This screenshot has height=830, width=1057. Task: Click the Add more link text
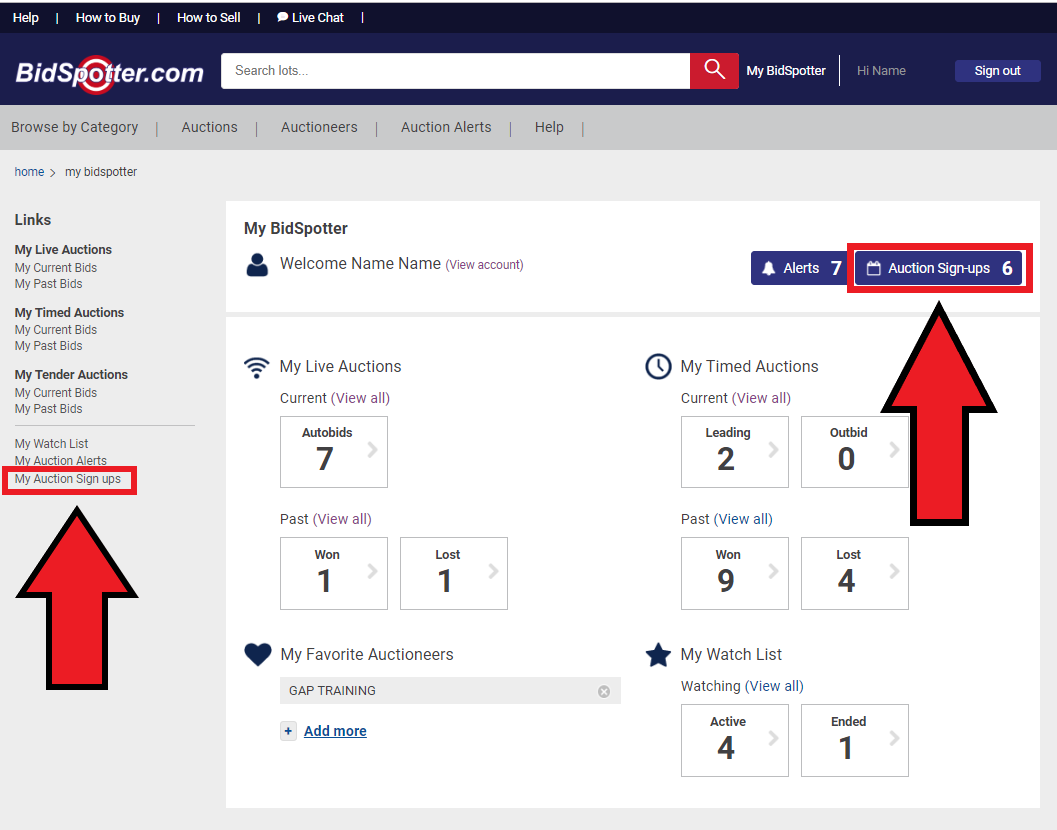coord(335,731)
